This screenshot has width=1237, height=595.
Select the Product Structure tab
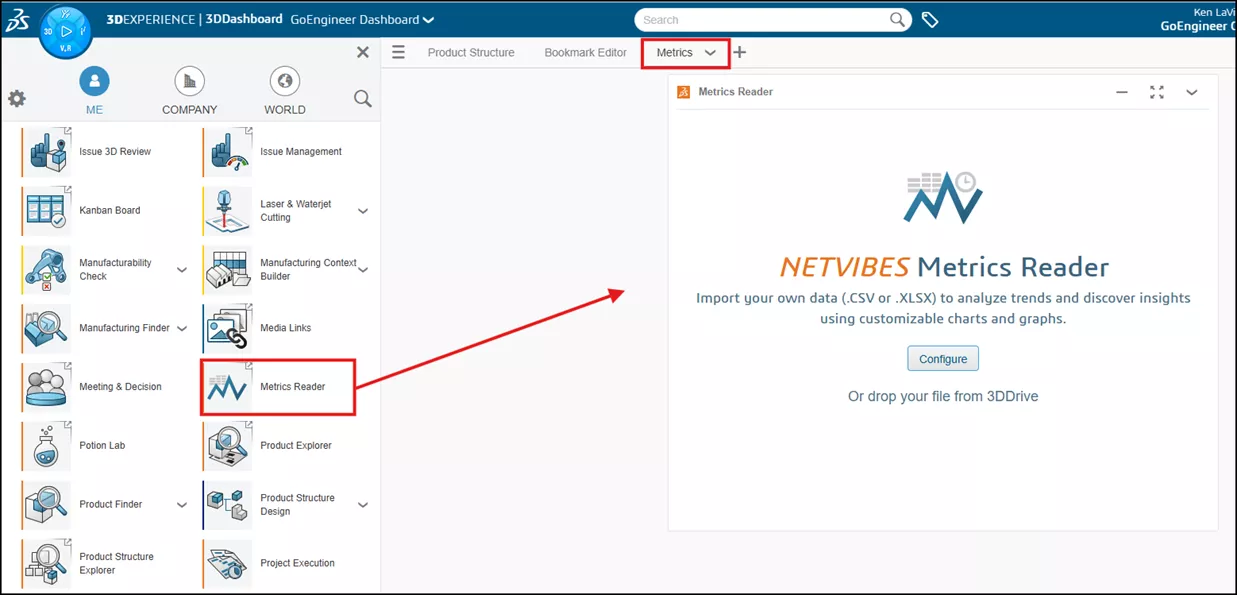click(x=471, y=52)
